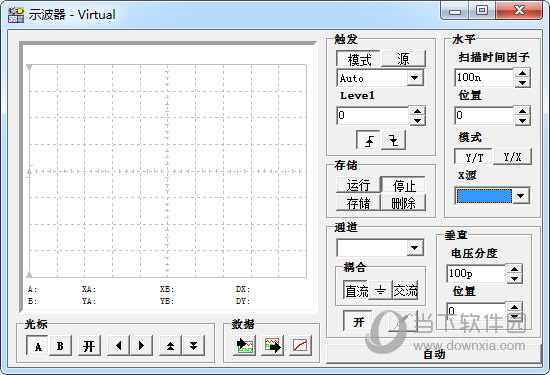
Task: Increase vertical 位置 with up arrow
Action: (x=514, y=307)
